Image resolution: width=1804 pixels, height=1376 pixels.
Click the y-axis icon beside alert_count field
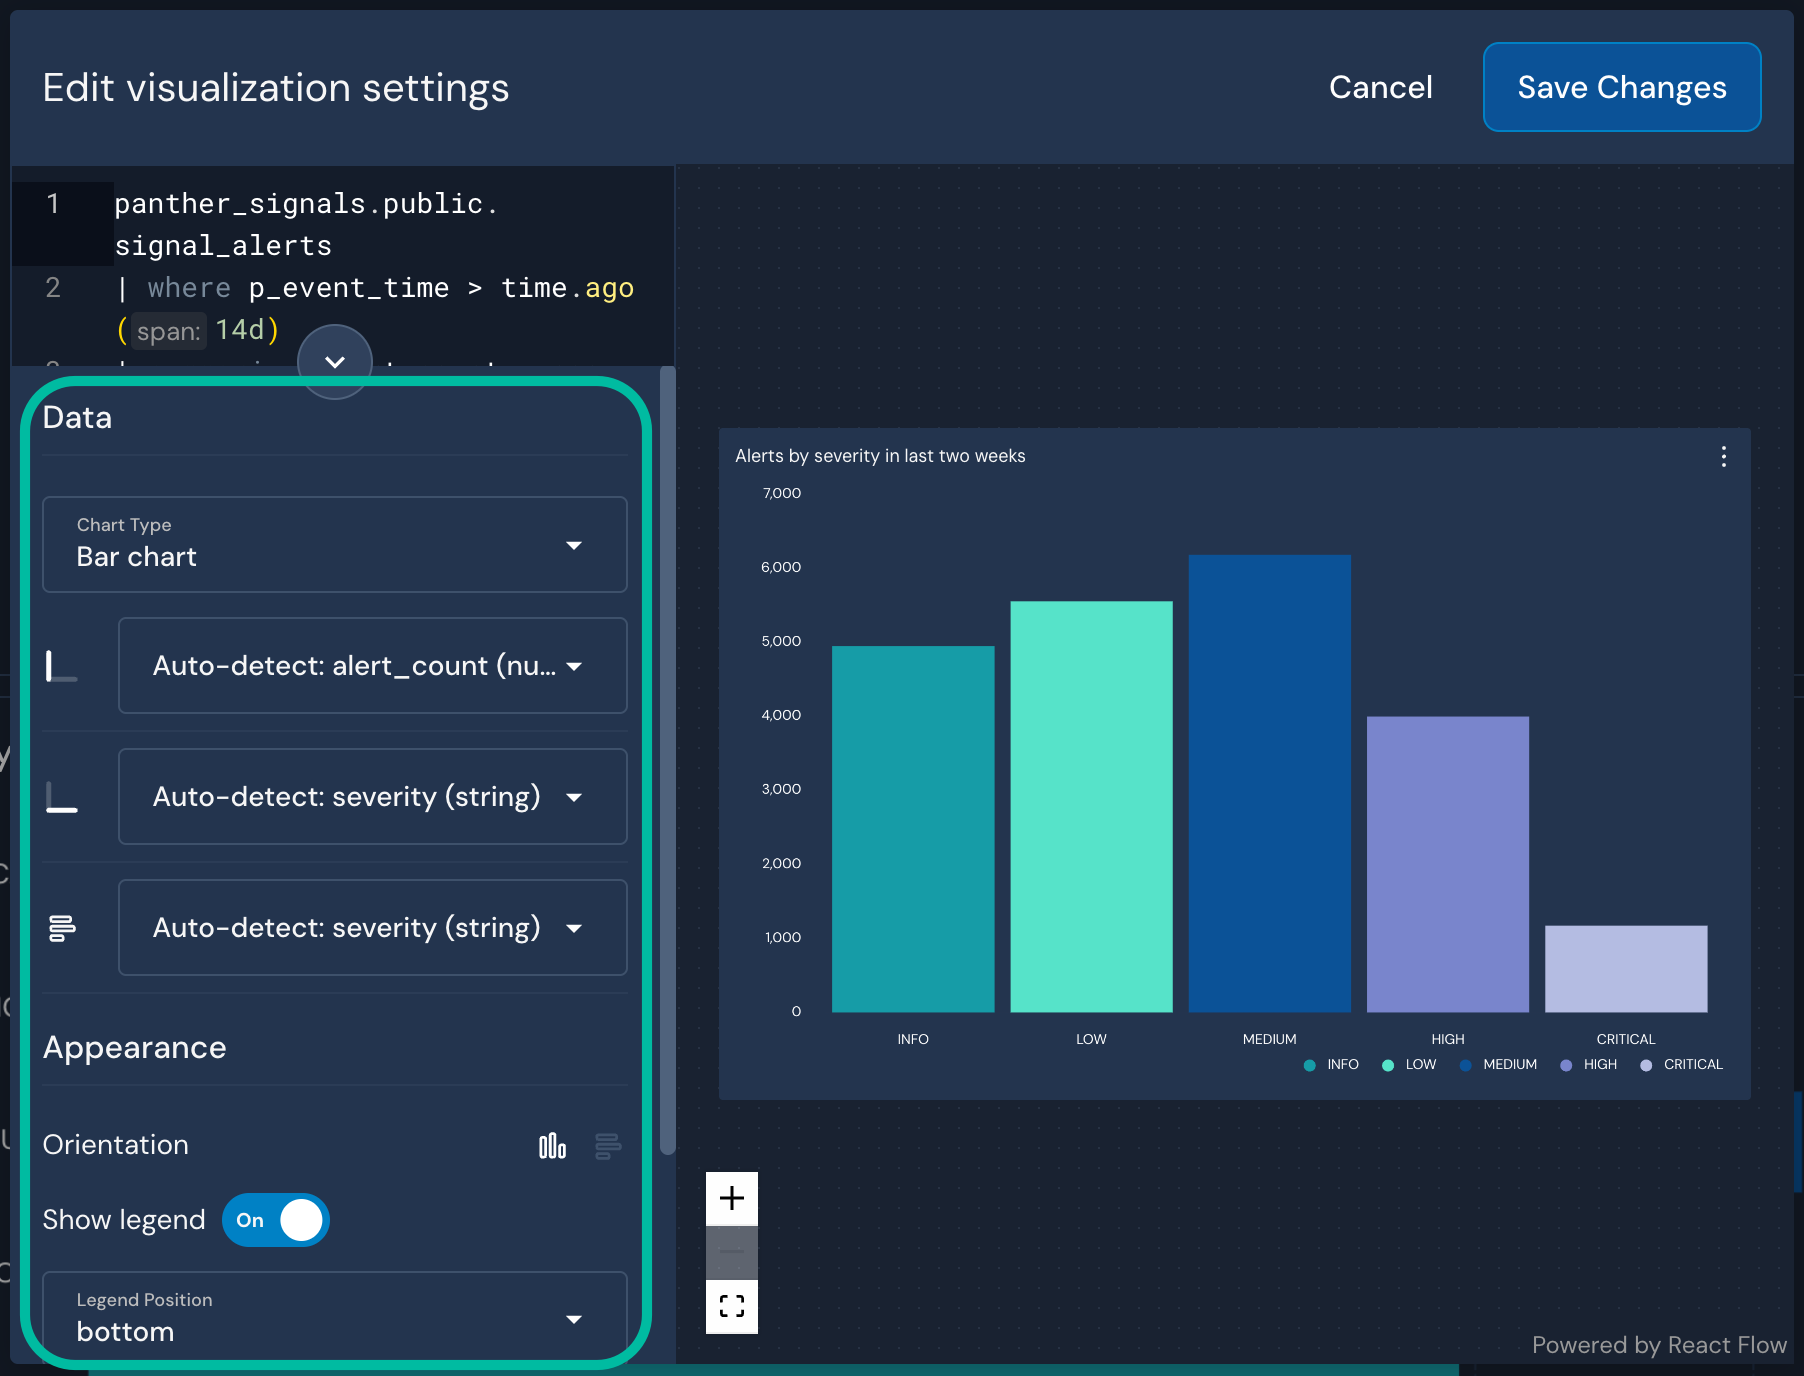tap(62, 666)
